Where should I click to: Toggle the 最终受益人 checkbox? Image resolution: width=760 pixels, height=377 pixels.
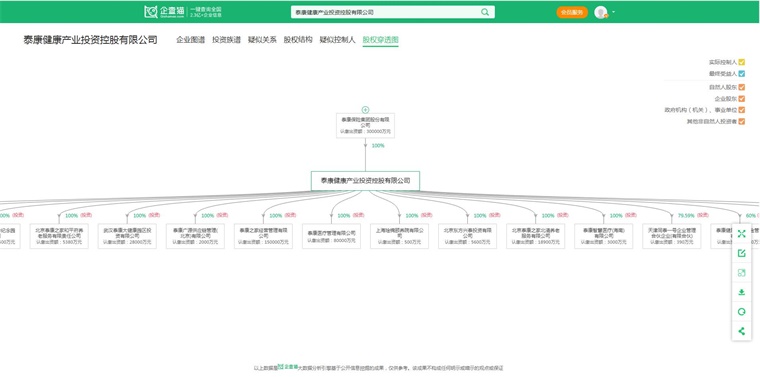click(x=742, y=74)
